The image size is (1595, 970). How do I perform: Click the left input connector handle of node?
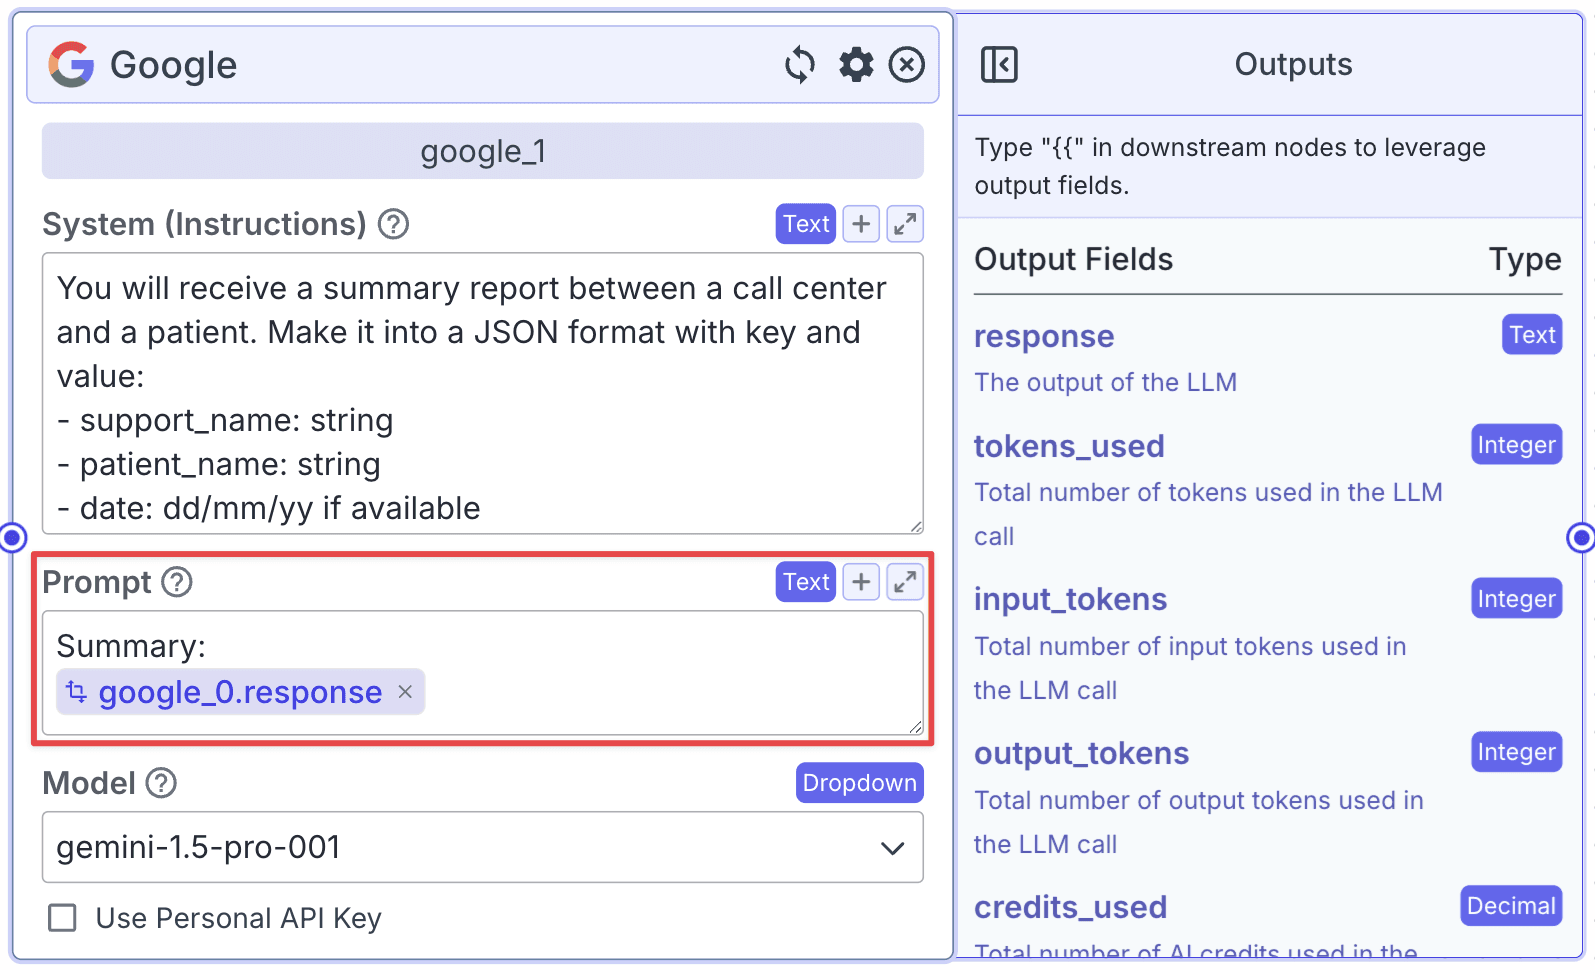coord(12,538)
